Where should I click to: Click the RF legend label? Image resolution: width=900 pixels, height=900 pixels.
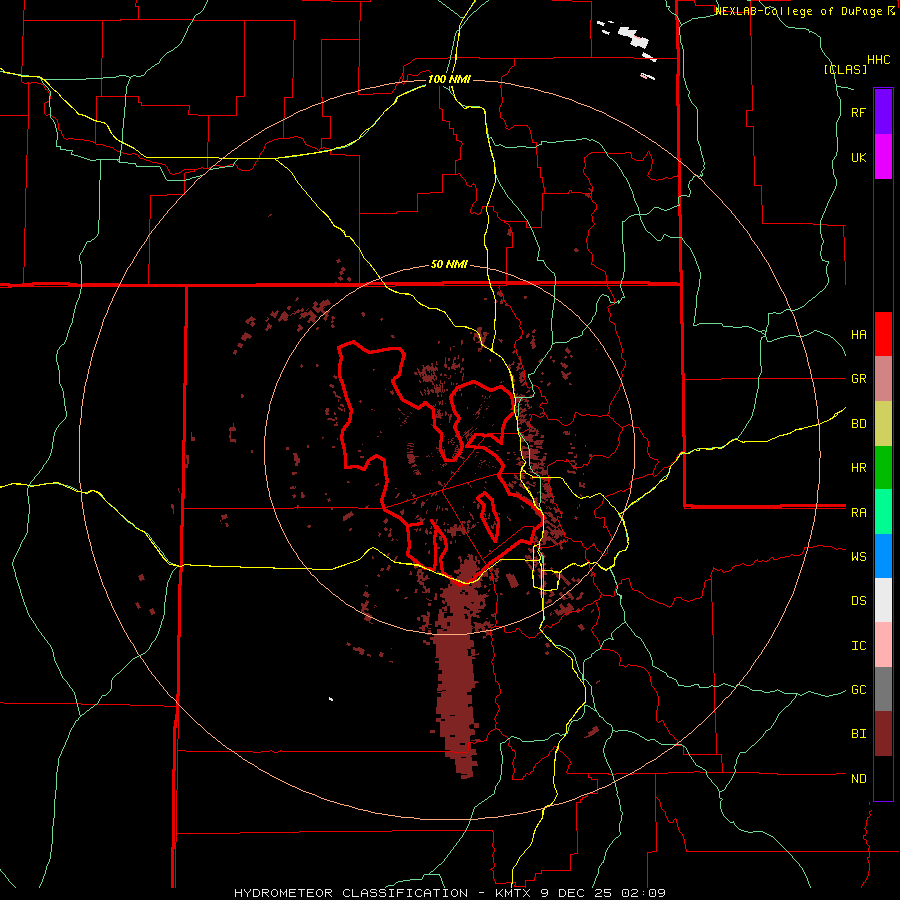click(x=858, y=112)
